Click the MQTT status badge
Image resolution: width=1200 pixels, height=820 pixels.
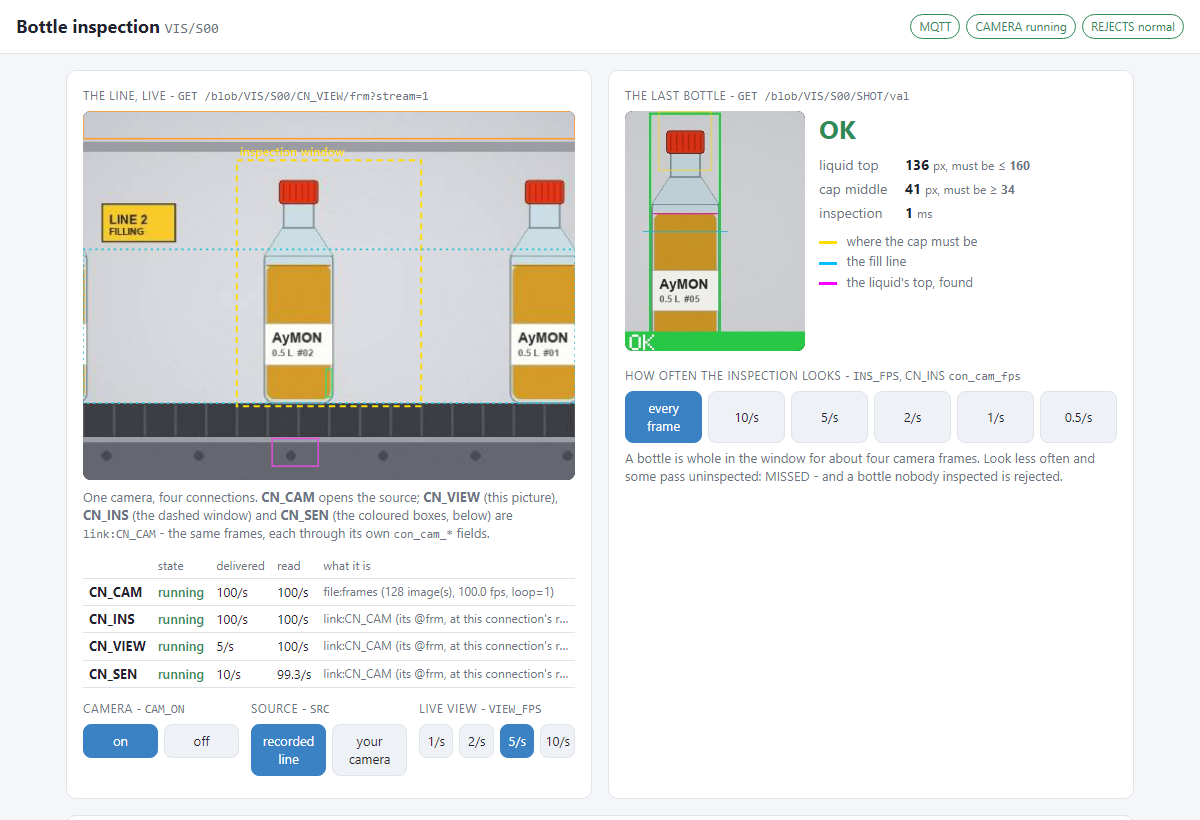point(934,27)
